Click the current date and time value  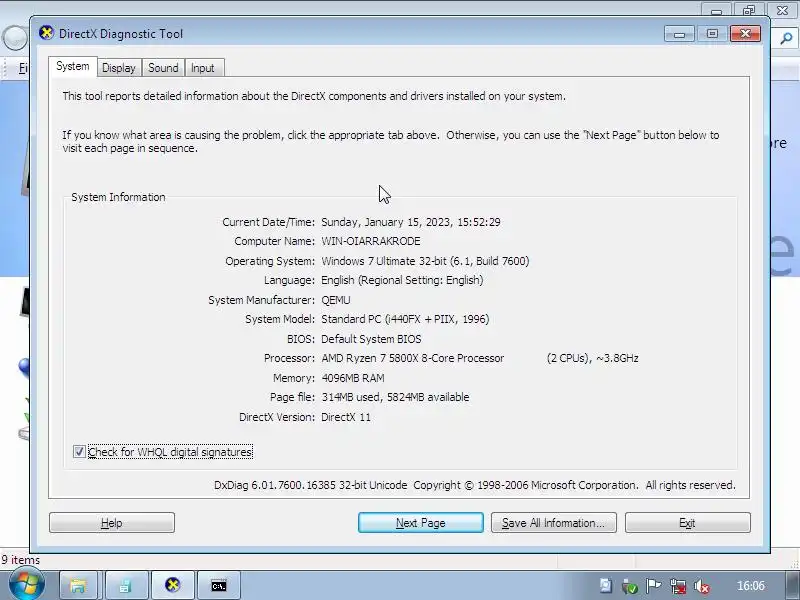click(411, 222)
